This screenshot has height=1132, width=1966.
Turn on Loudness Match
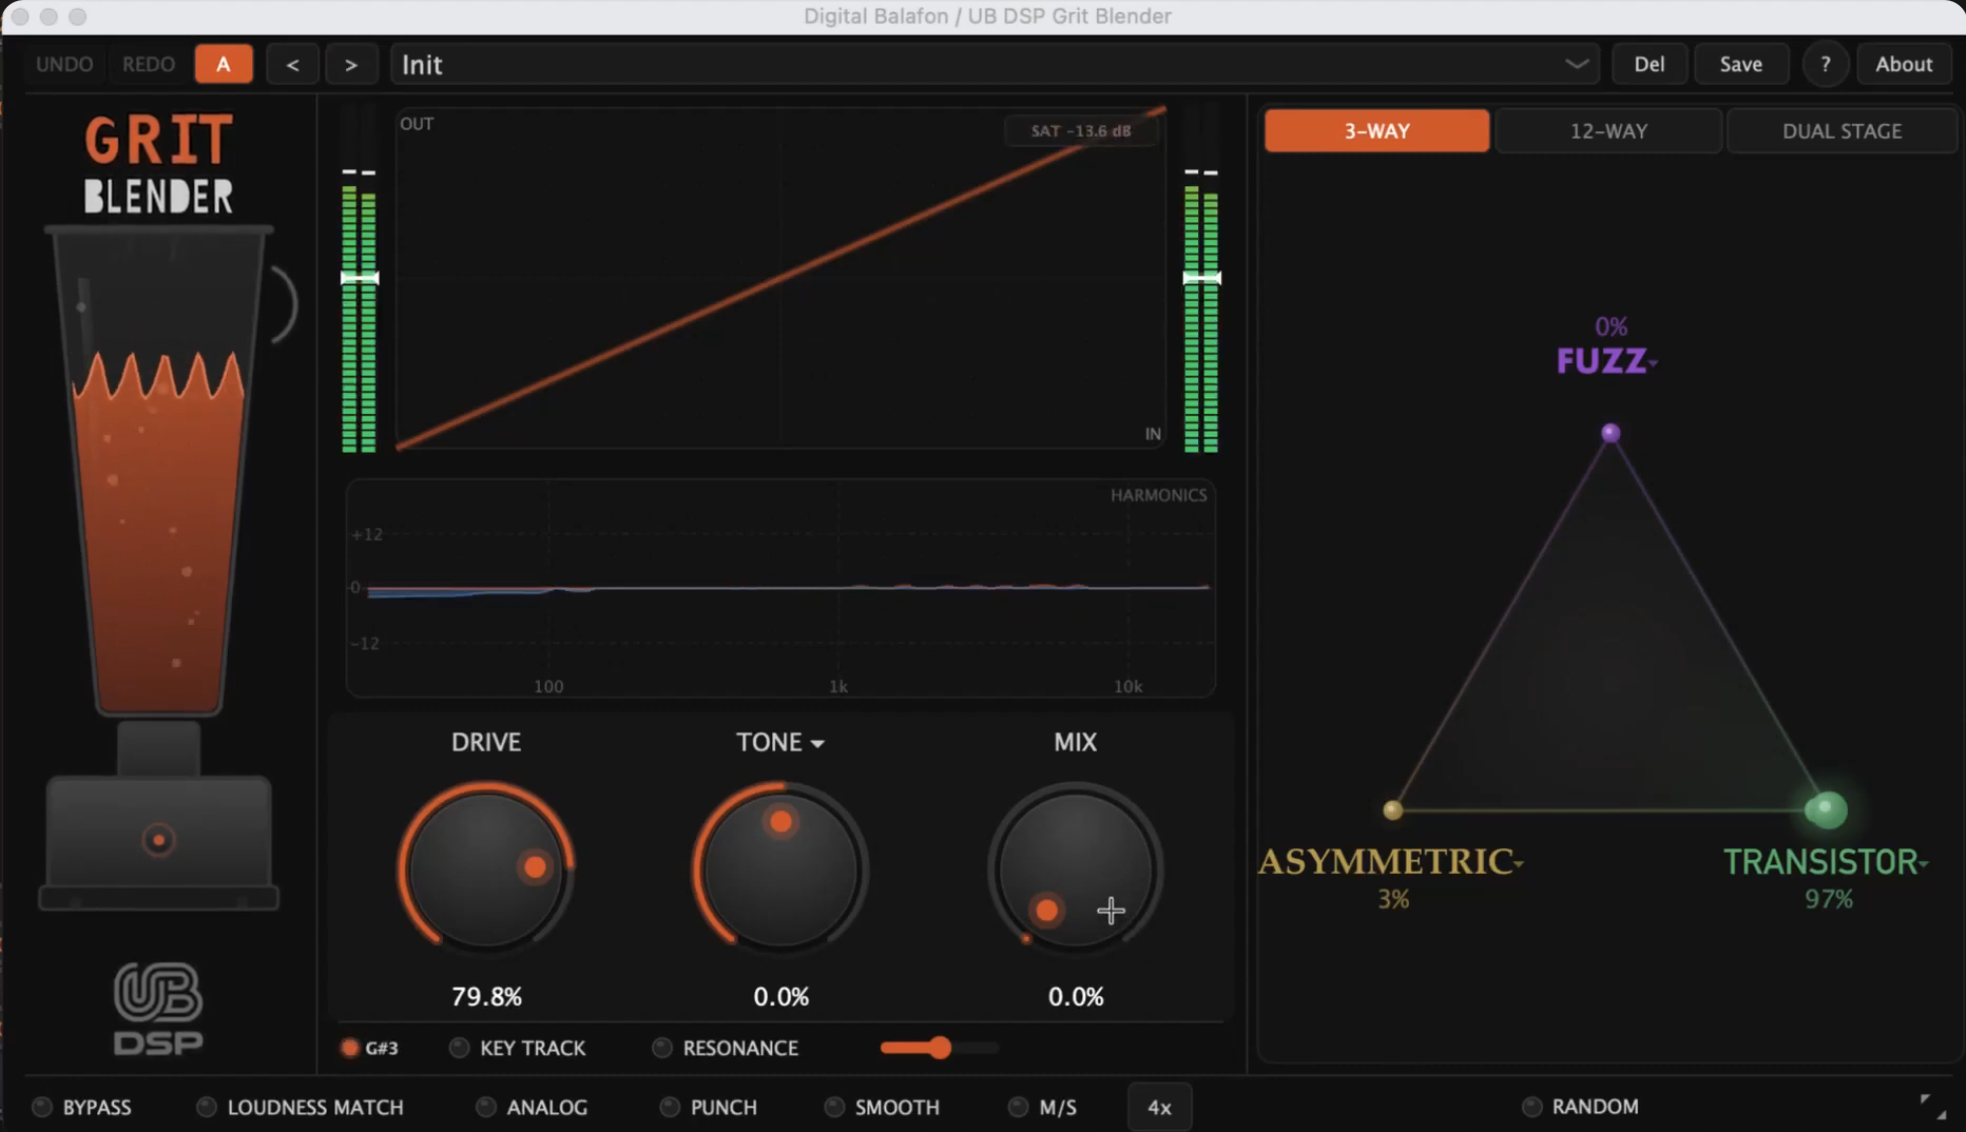(x=206, y=1107)
